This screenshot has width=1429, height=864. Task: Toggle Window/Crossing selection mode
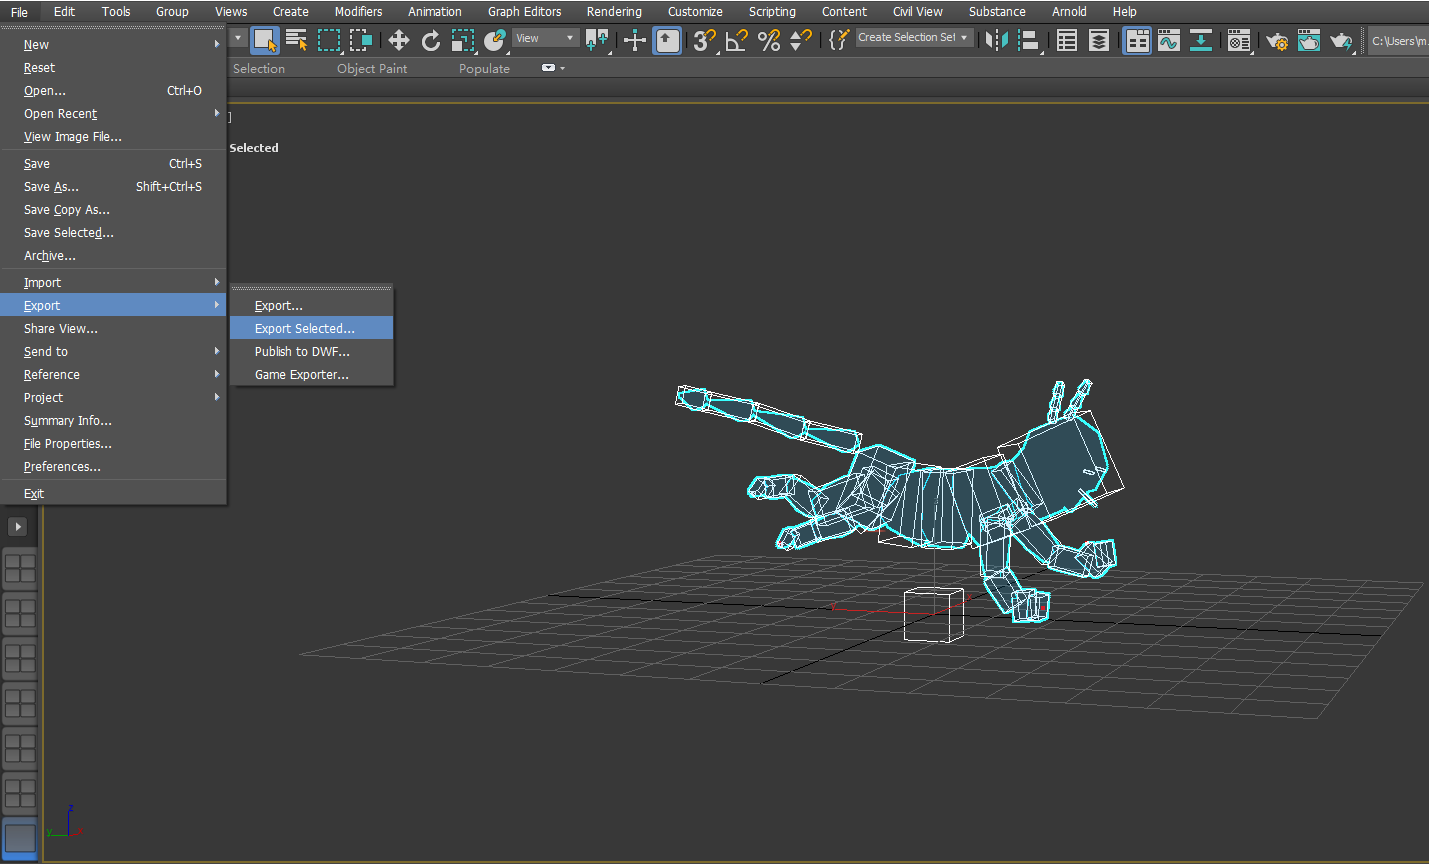(361, 40)
